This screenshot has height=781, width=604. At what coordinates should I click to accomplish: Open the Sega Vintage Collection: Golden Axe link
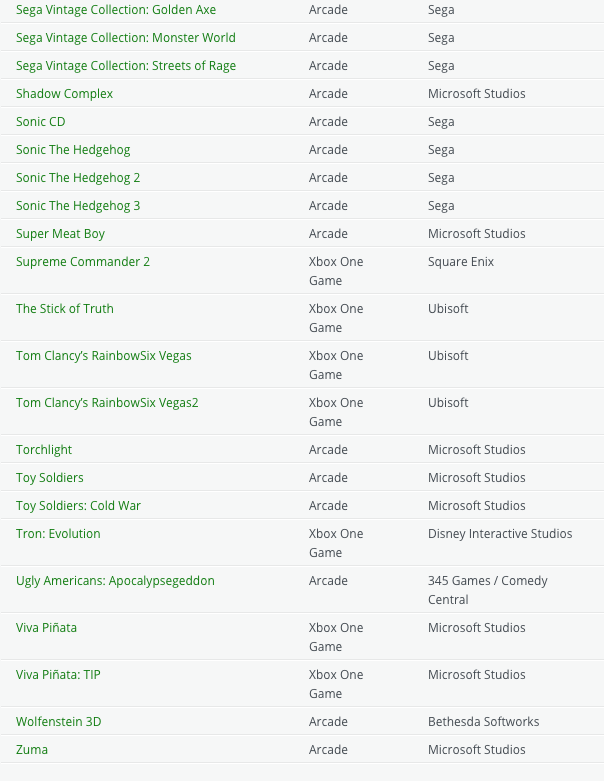tap(116, 10)
